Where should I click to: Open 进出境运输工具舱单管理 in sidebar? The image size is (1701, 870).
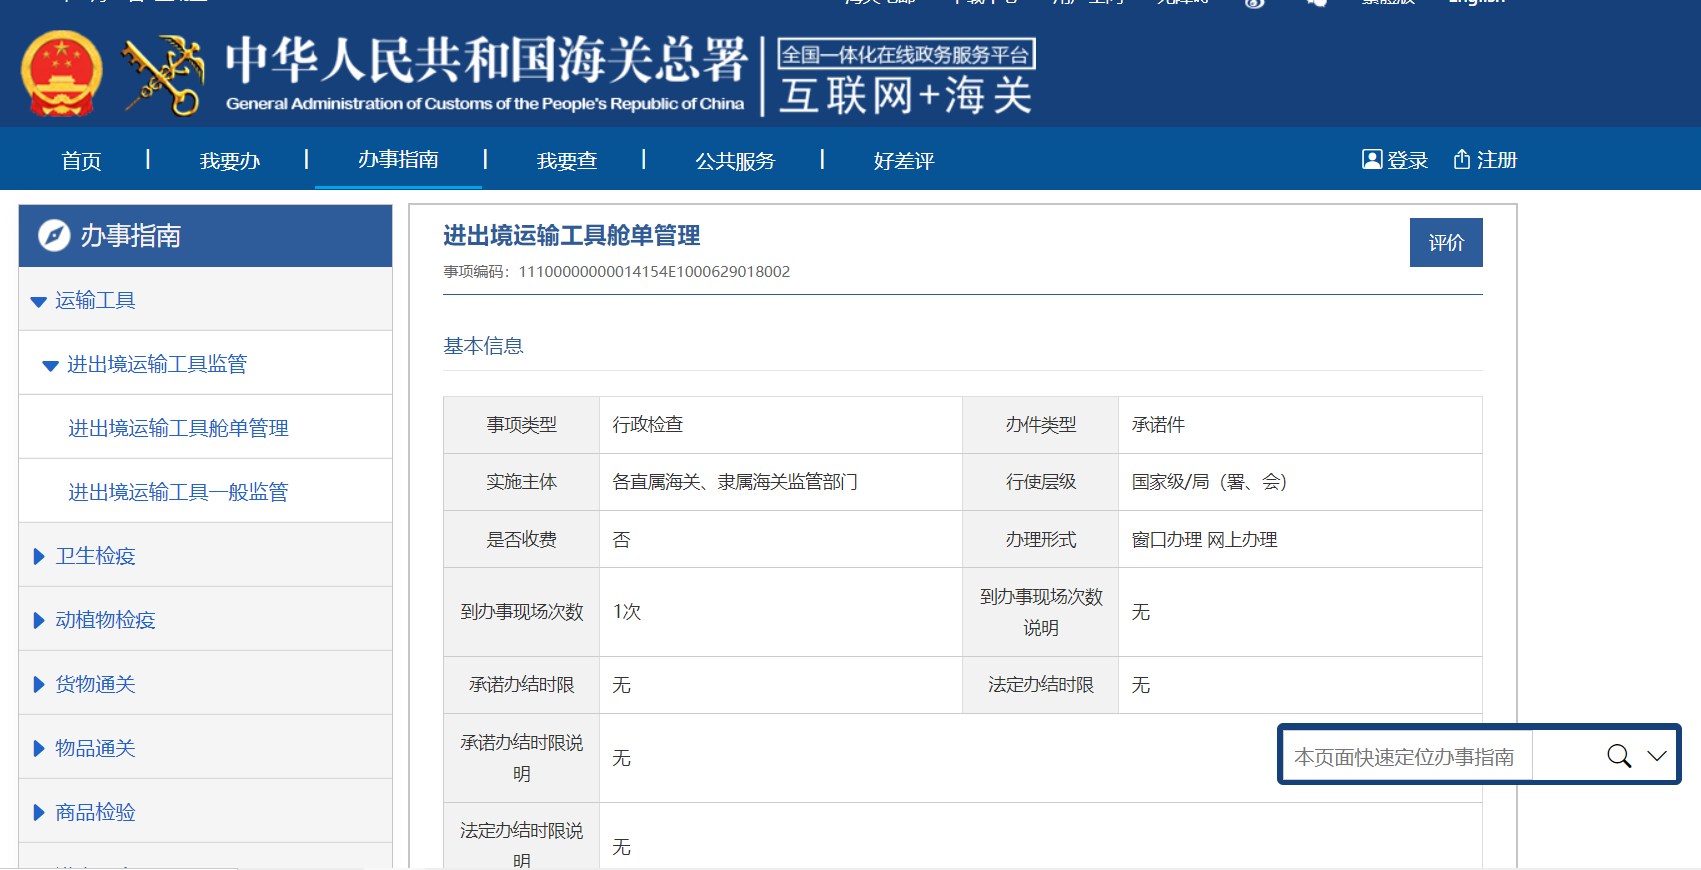point(178,428)
